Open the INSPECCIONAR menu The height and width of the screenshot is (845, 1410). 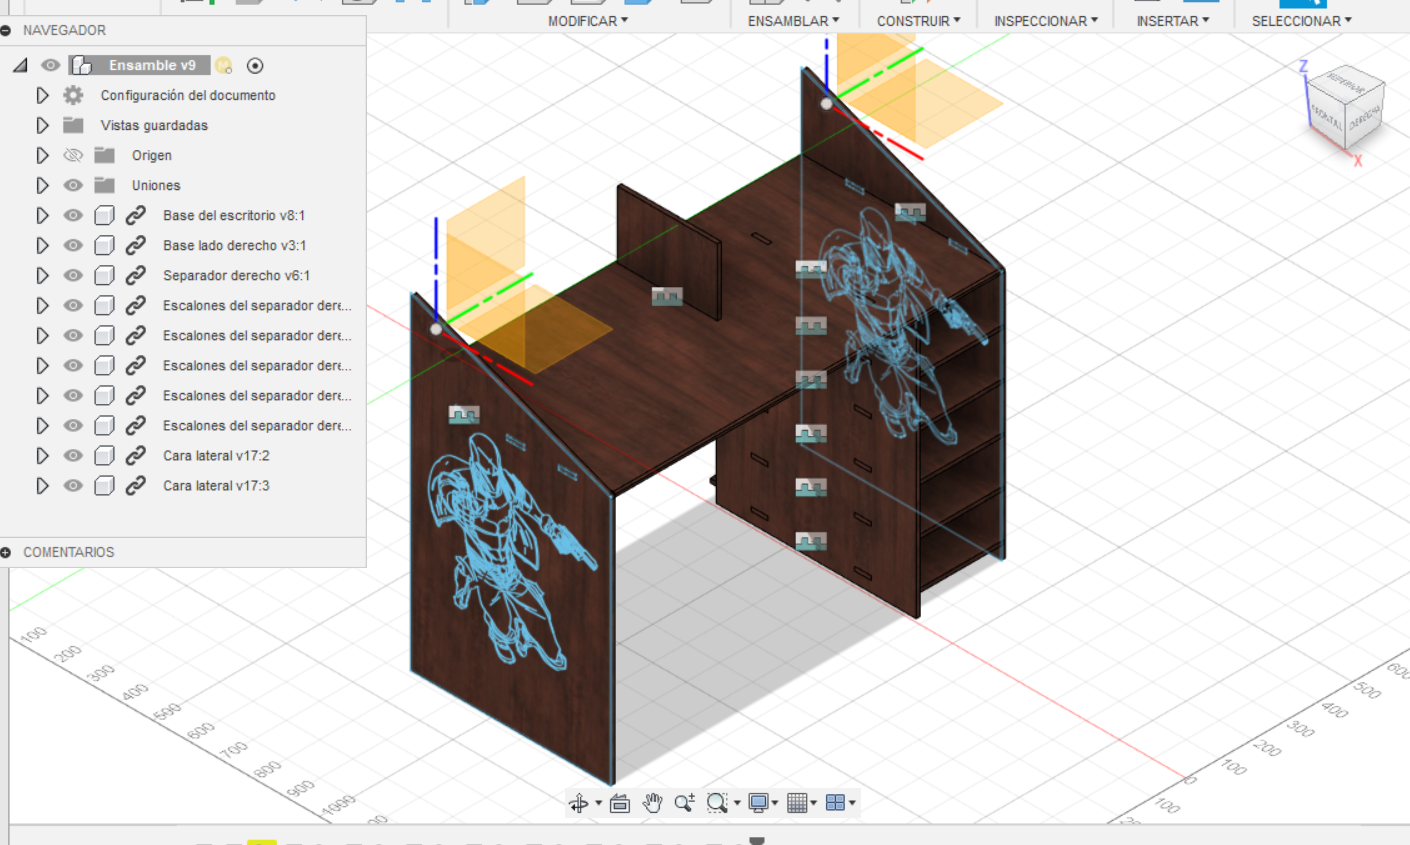pos(1046,21)
